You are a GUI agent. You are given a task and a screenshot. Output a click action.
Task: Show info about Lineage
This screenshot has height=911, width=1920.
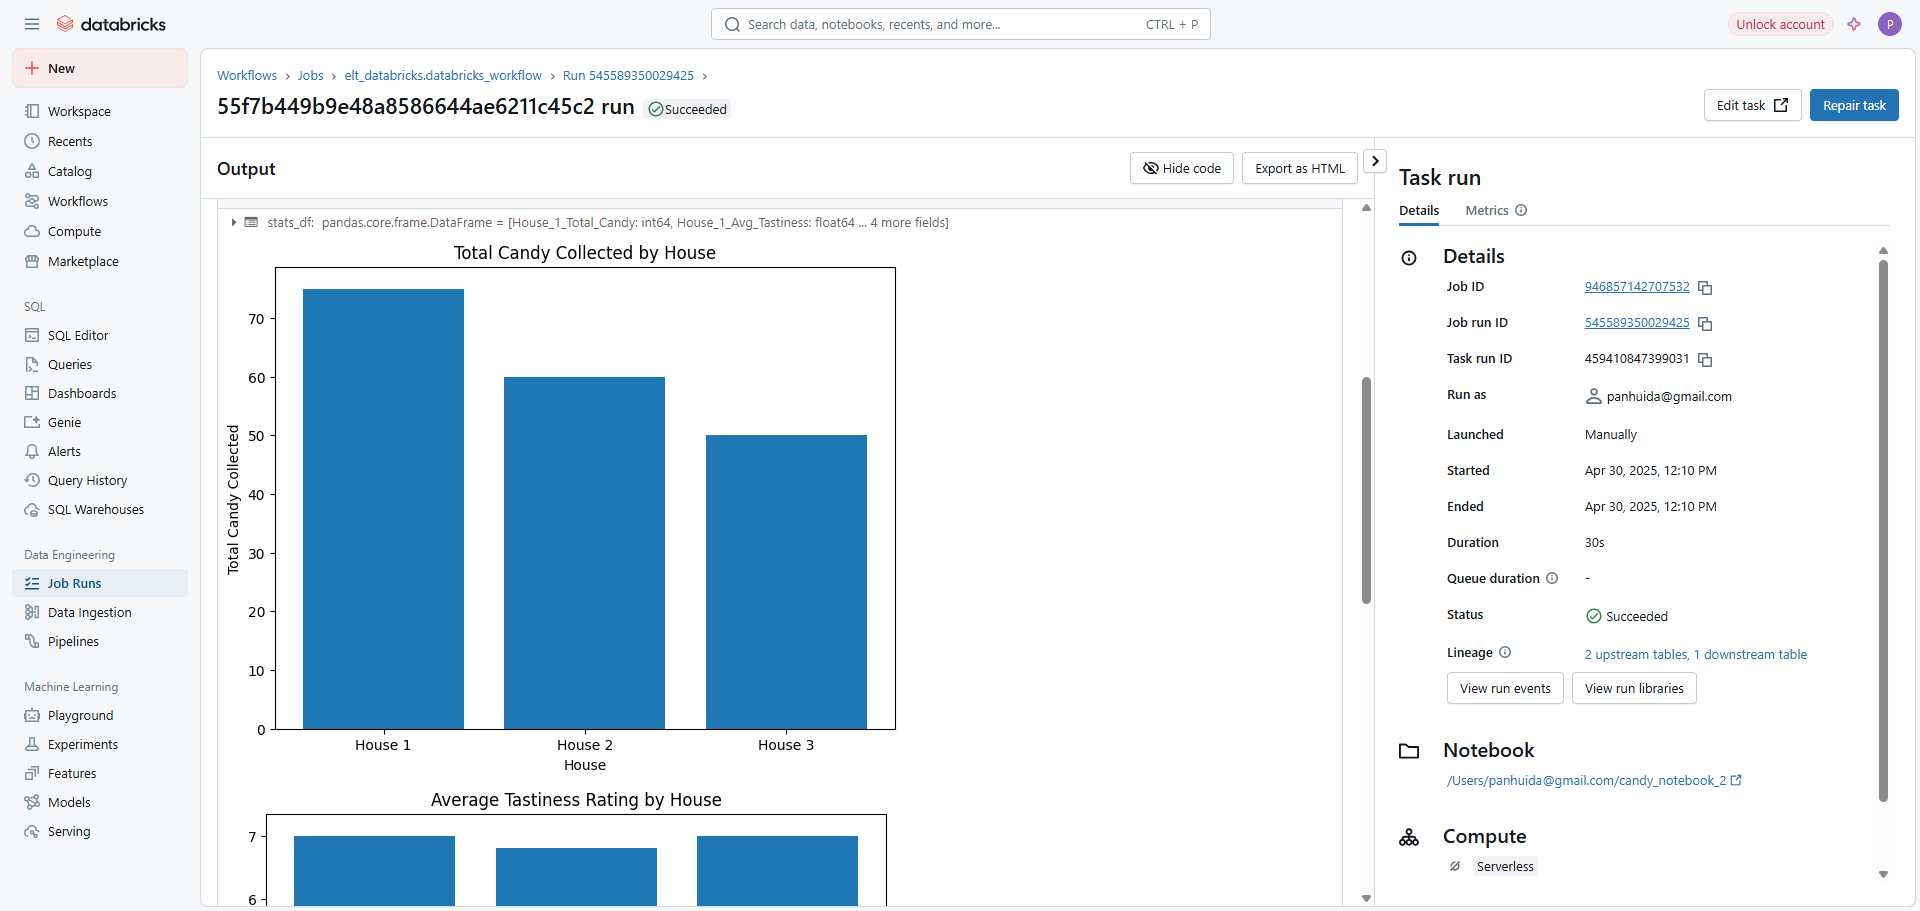point(1505,652)
